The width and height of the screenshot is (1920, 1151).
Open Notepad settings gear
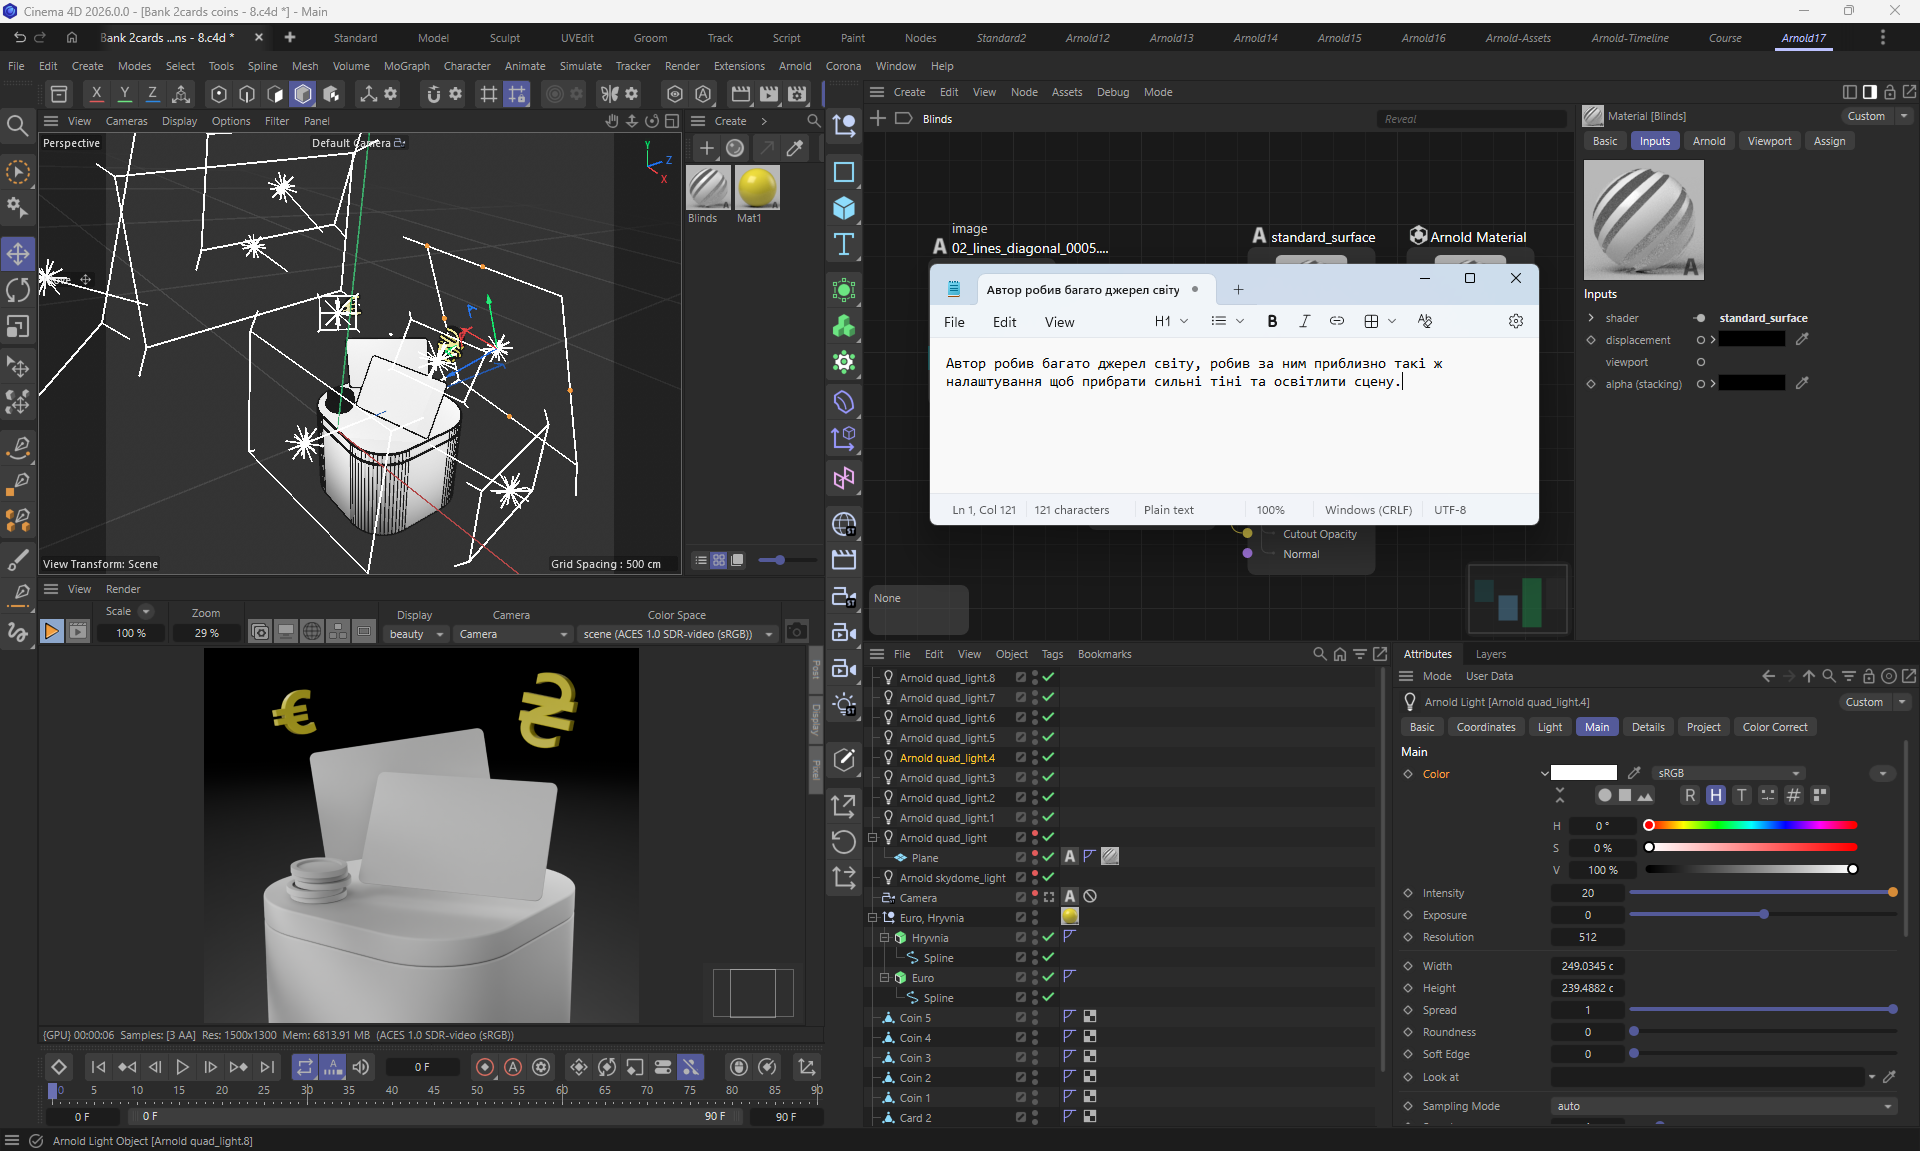tap(1516, 321)
